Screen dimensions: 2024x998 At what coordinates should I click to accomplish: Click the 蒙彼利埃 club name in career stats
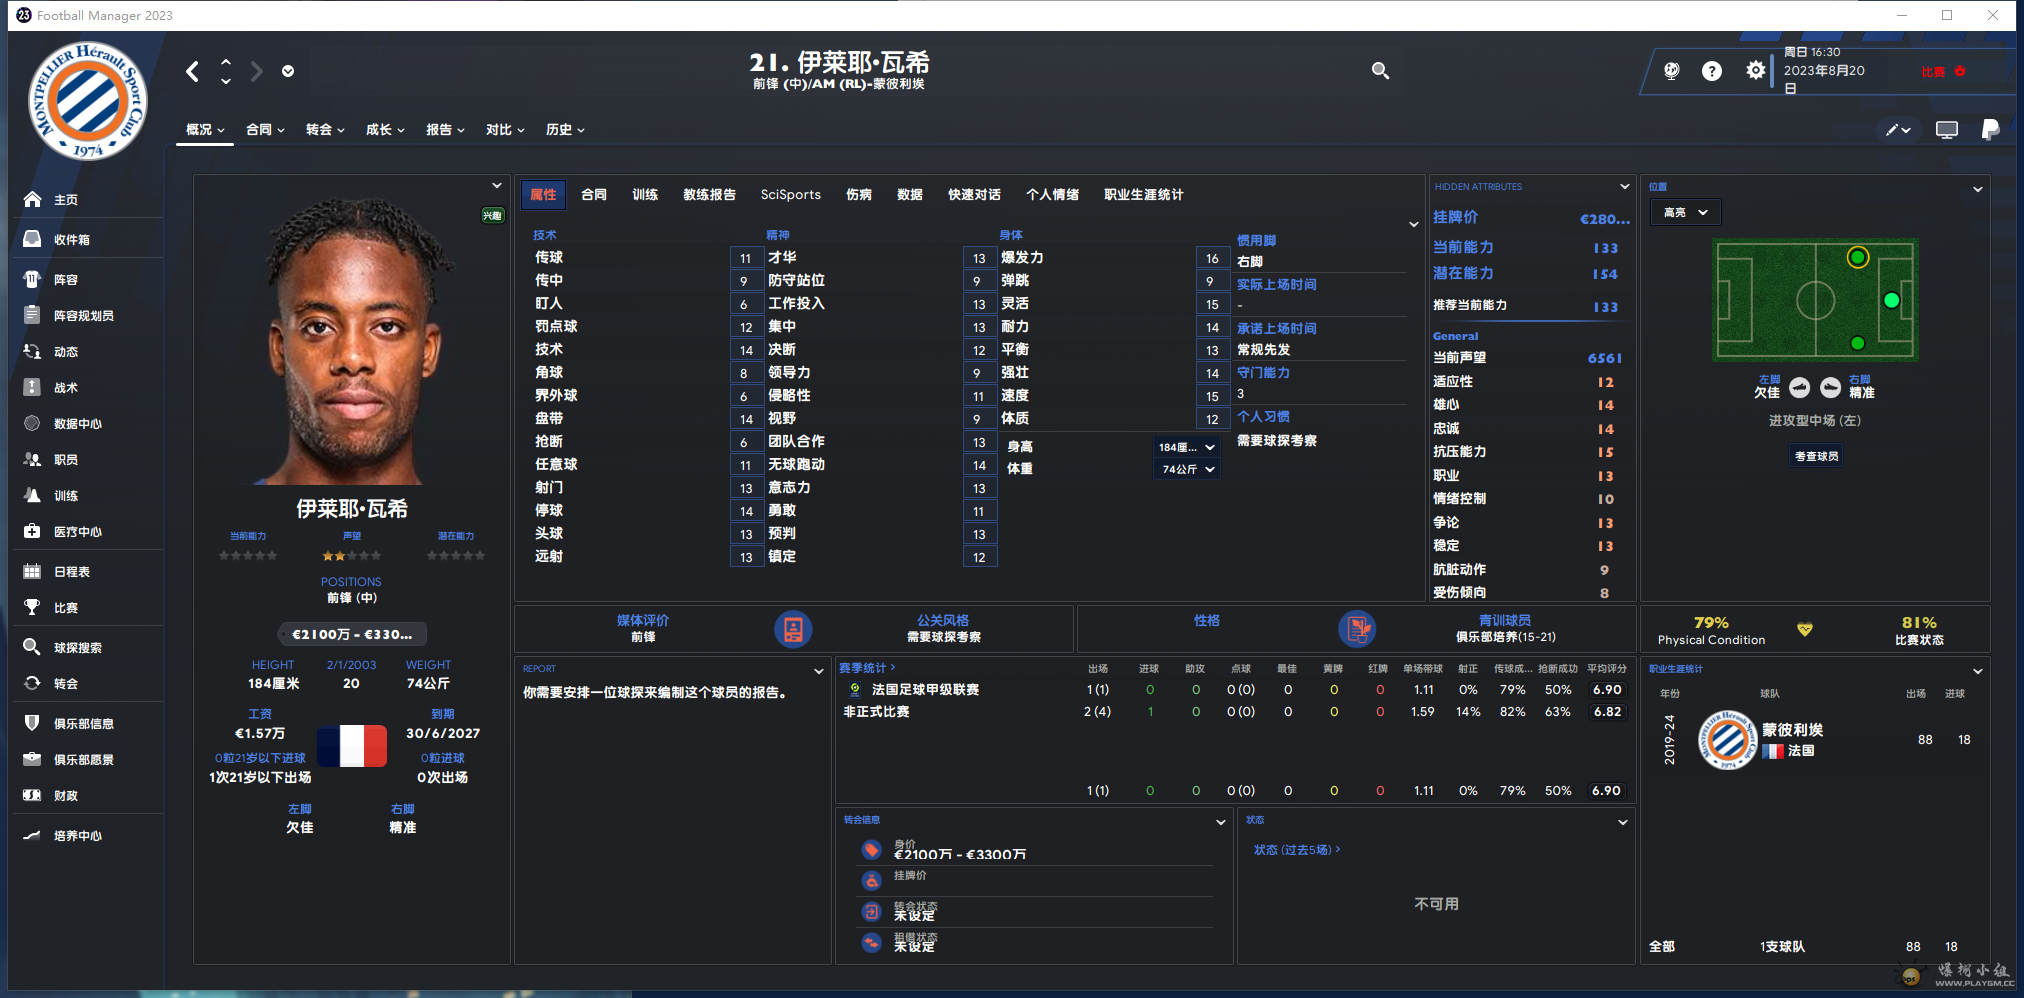(1792, 730)
